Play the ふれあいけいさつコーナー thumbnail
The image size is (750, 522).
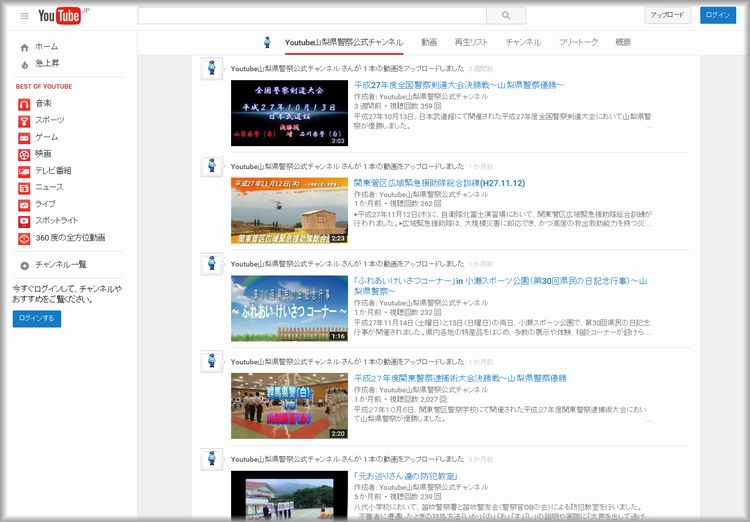[289, 308]
